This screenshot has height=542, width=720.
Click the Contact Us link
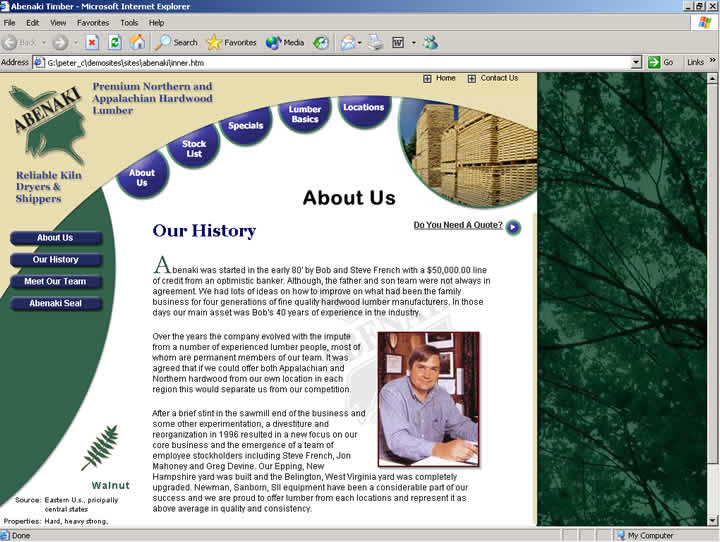pos(499,78)
